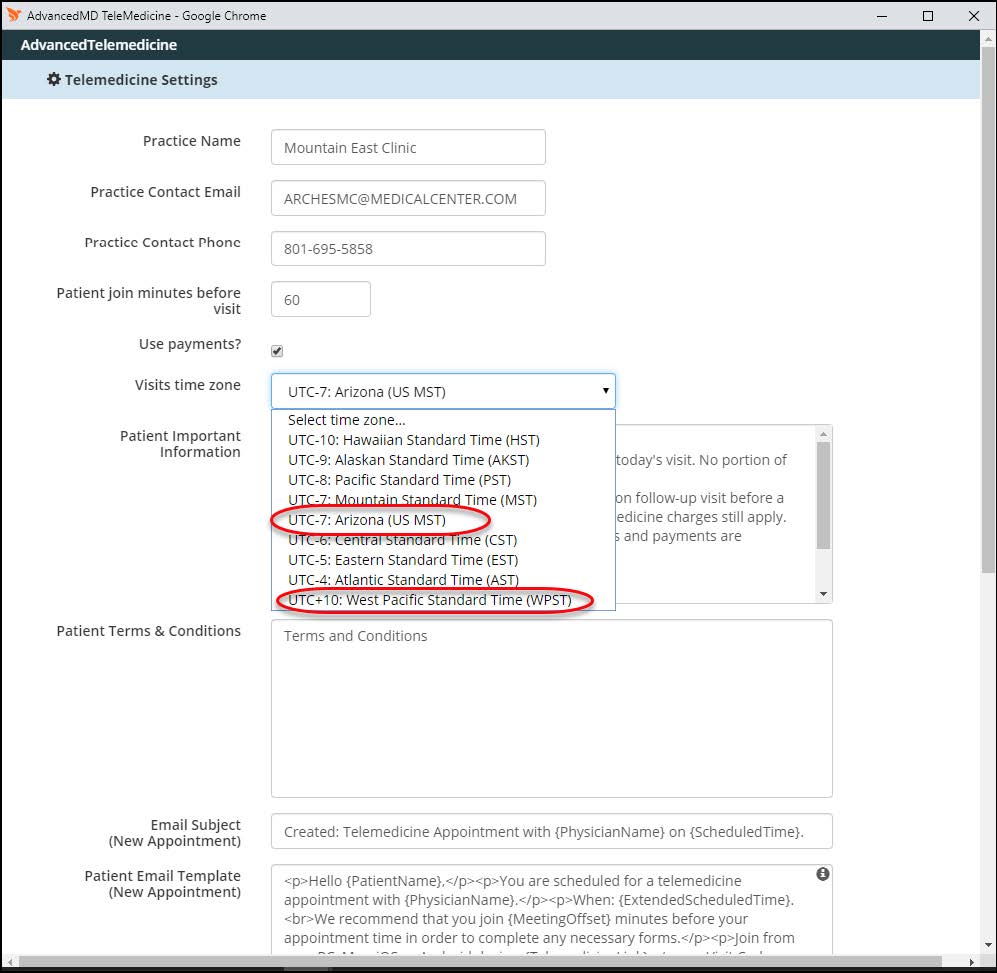Choose UTC+10 West Pacific Standard Time option
Screen dimensions: 997x973
click(443, 600)
